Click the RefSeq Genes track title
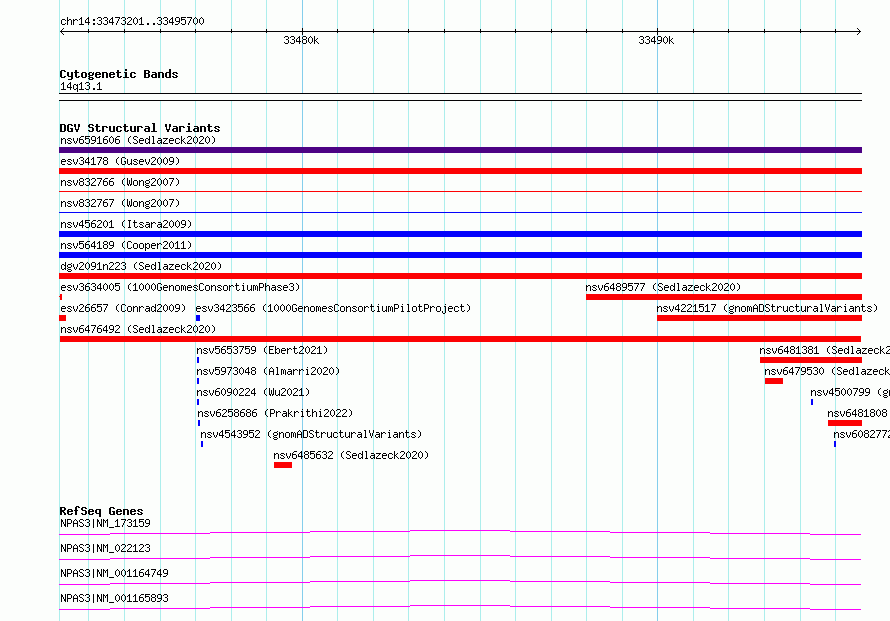 coord(101,511)
